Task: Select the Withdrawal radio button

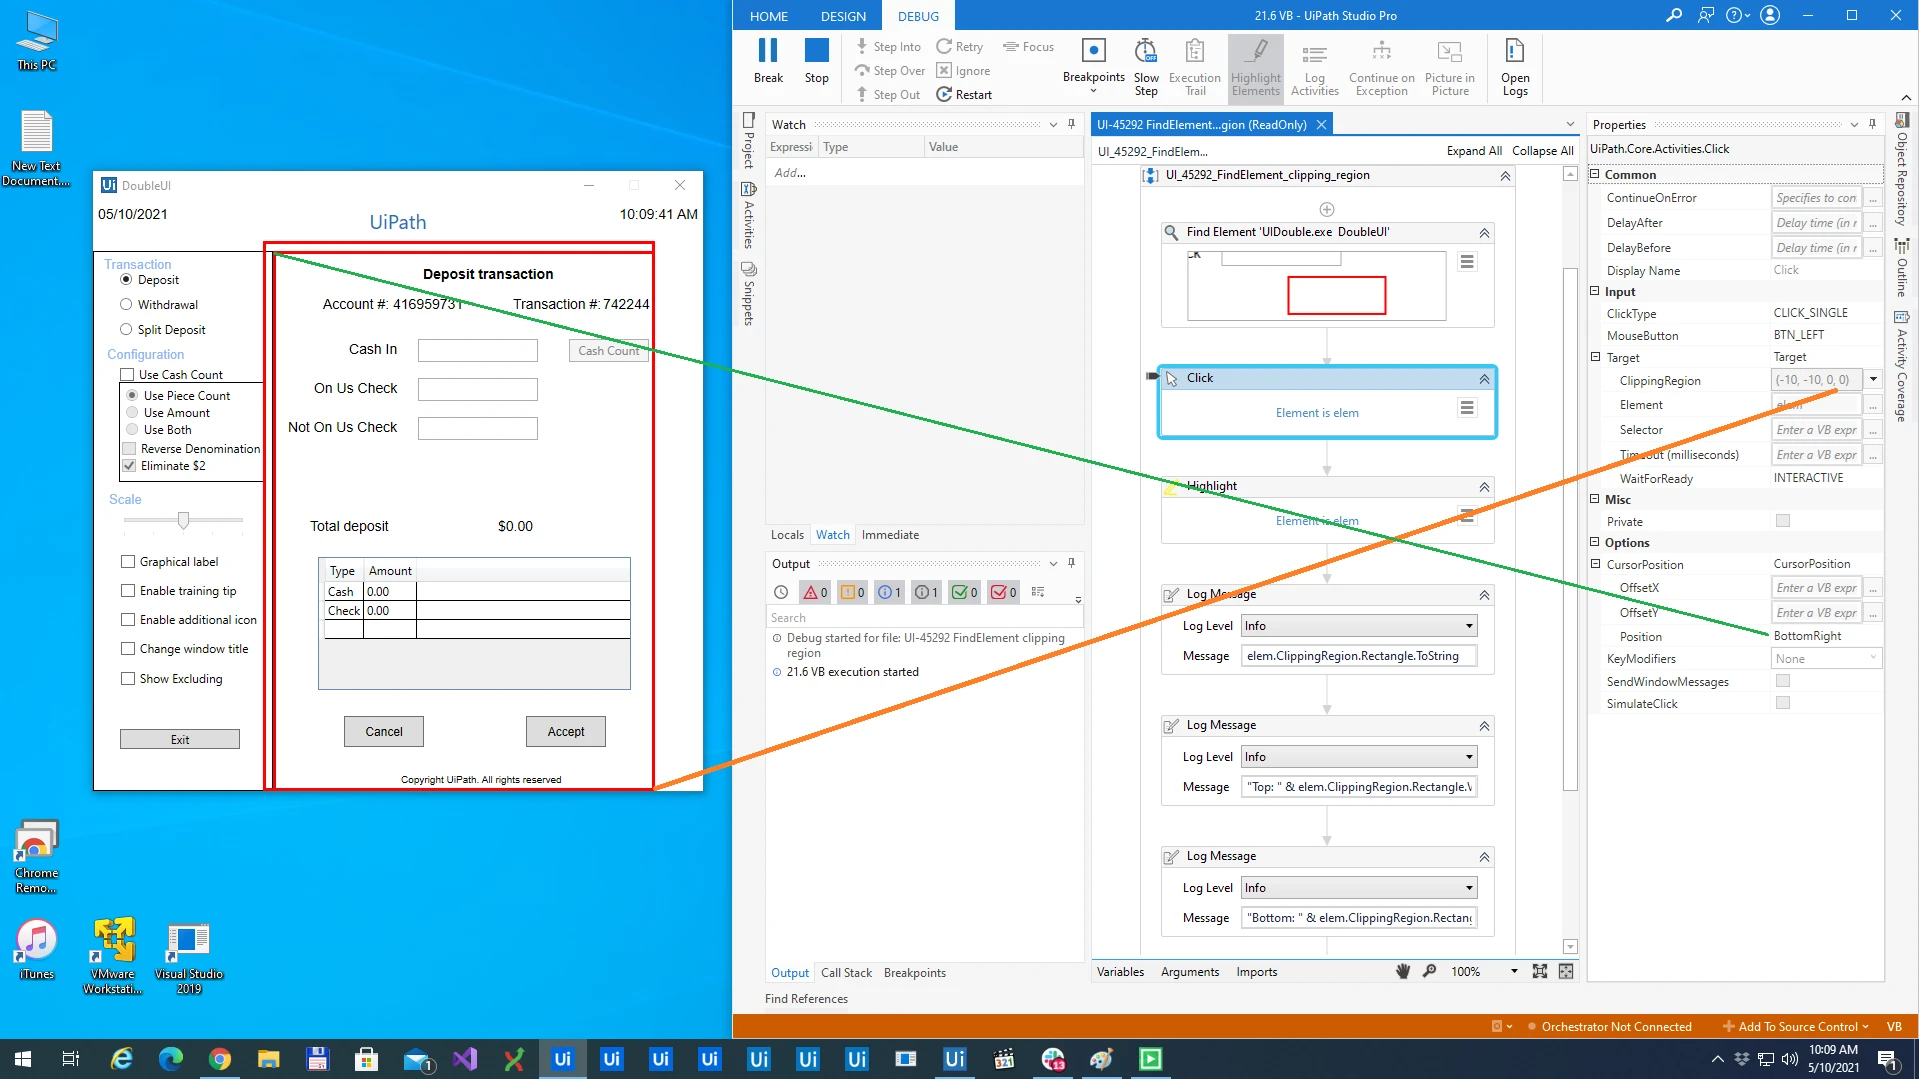Action: pyautogui.click(x=126, y=305)
